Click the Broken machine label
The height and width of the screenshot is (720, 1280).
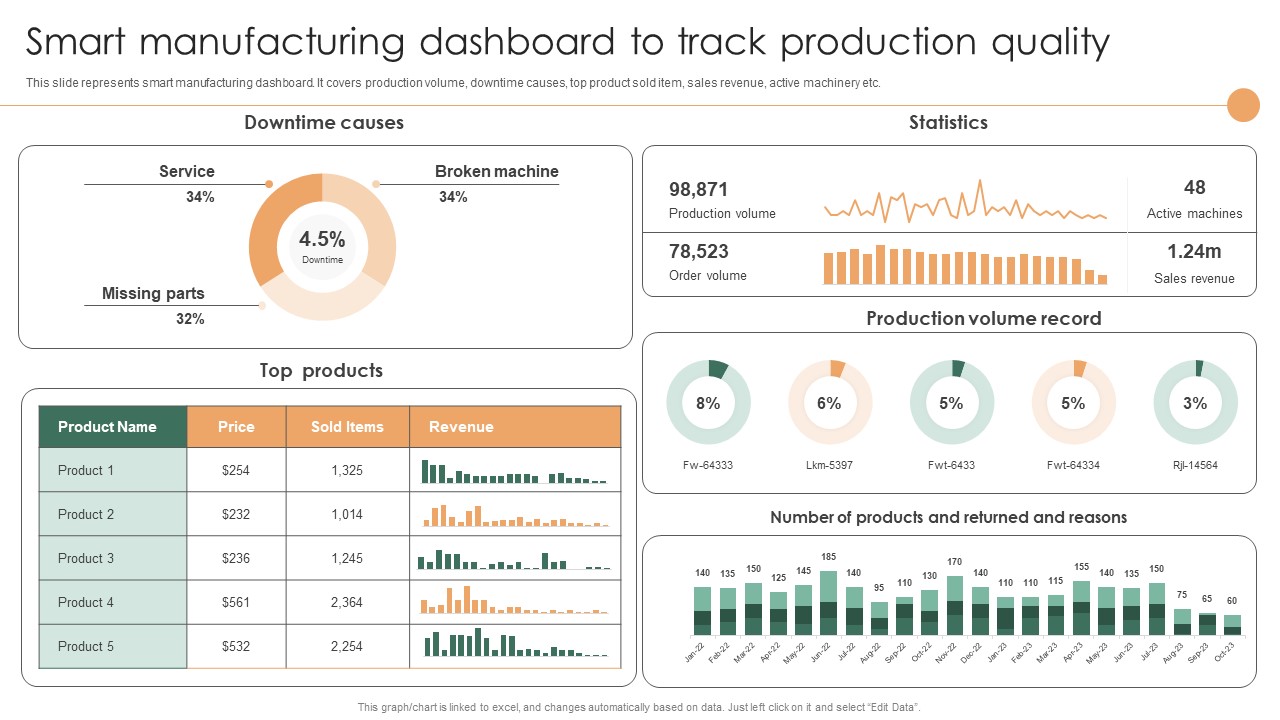pyautogui.click(x=497, y=171)
